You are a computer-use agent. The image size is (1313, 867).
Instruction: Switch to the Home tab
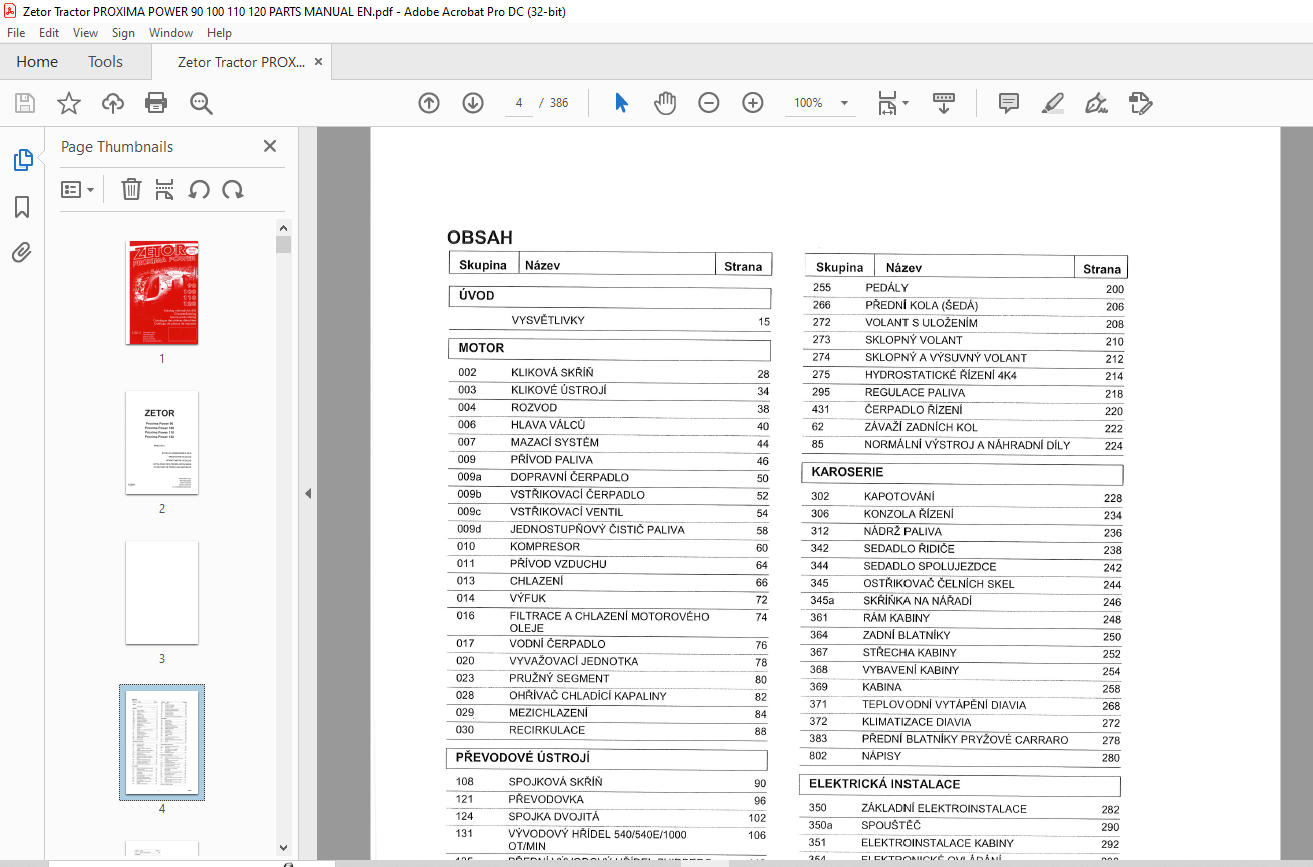(x=37, y=62)
